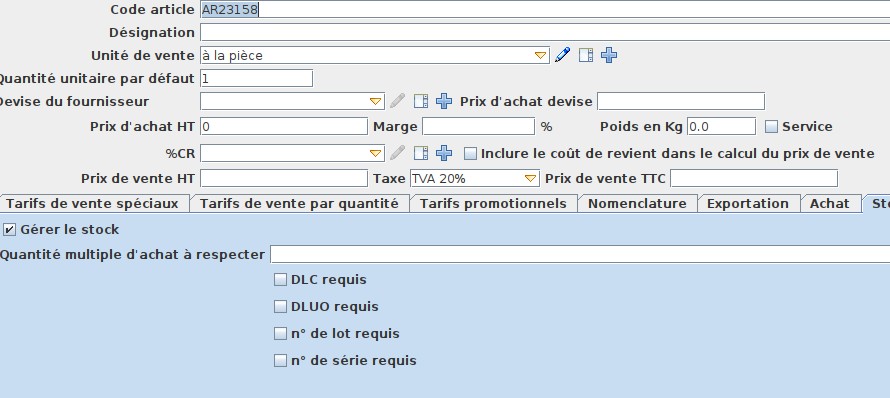Click plus icon beside Devise du fournisseur
890x398 pixels.
point(444,102)
